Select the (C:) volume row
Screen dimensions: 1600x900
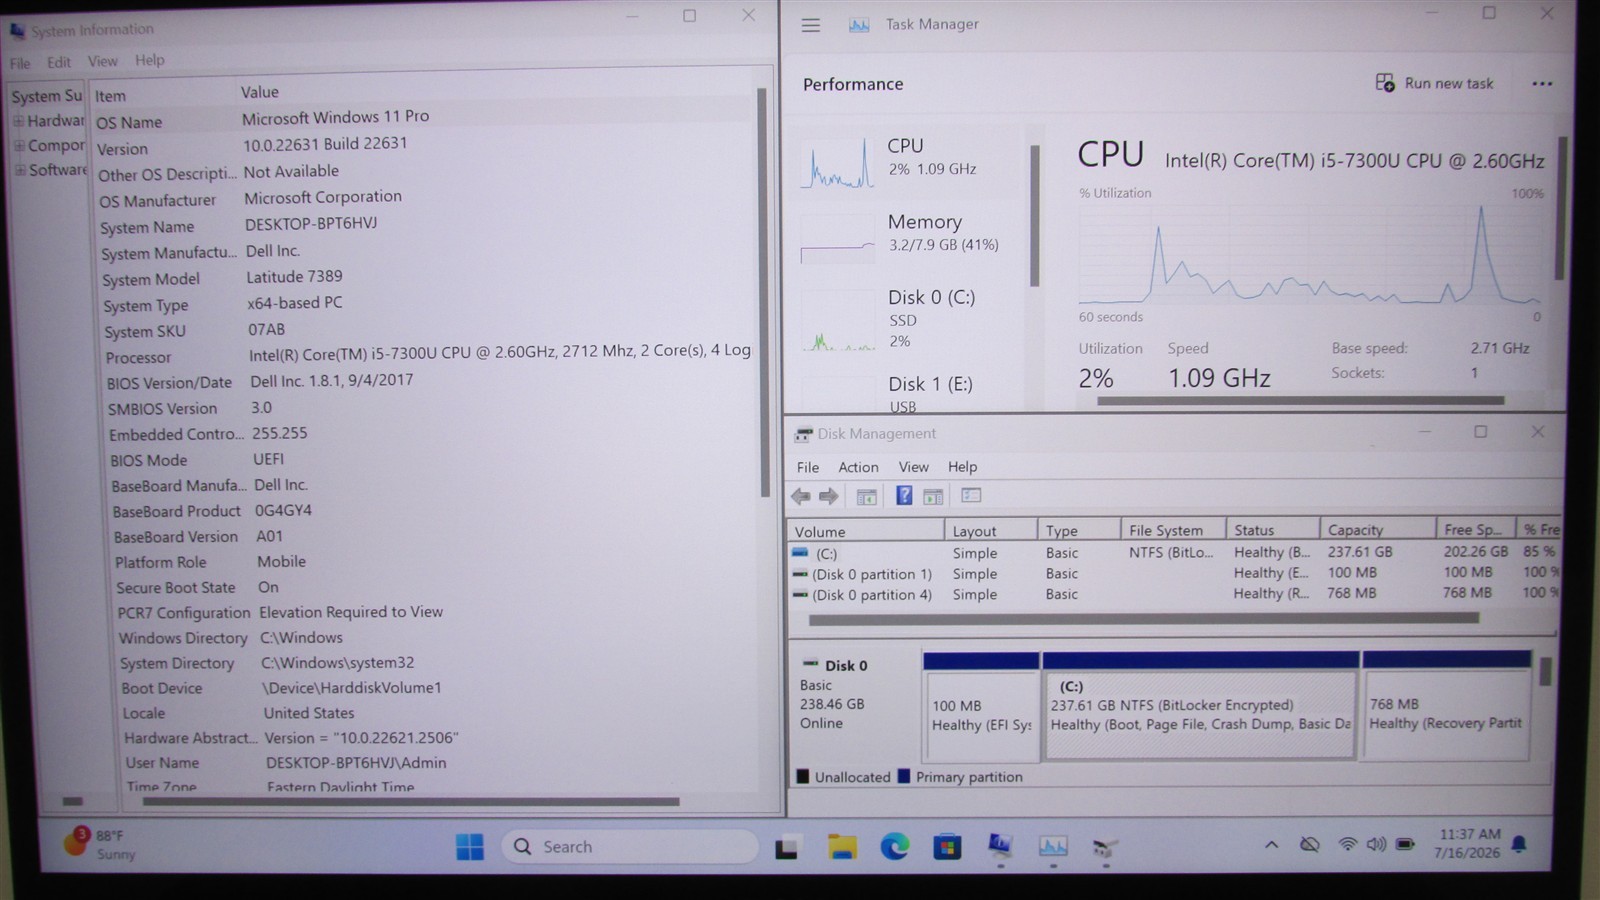click(x=1174, y=553)
